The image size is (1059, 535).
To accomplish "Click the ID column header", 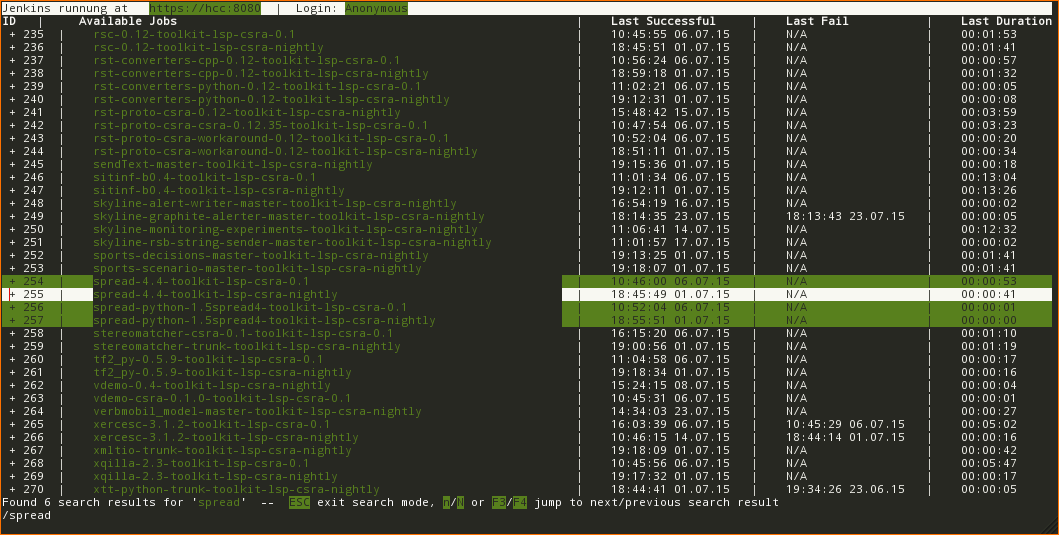I will 9,22.
